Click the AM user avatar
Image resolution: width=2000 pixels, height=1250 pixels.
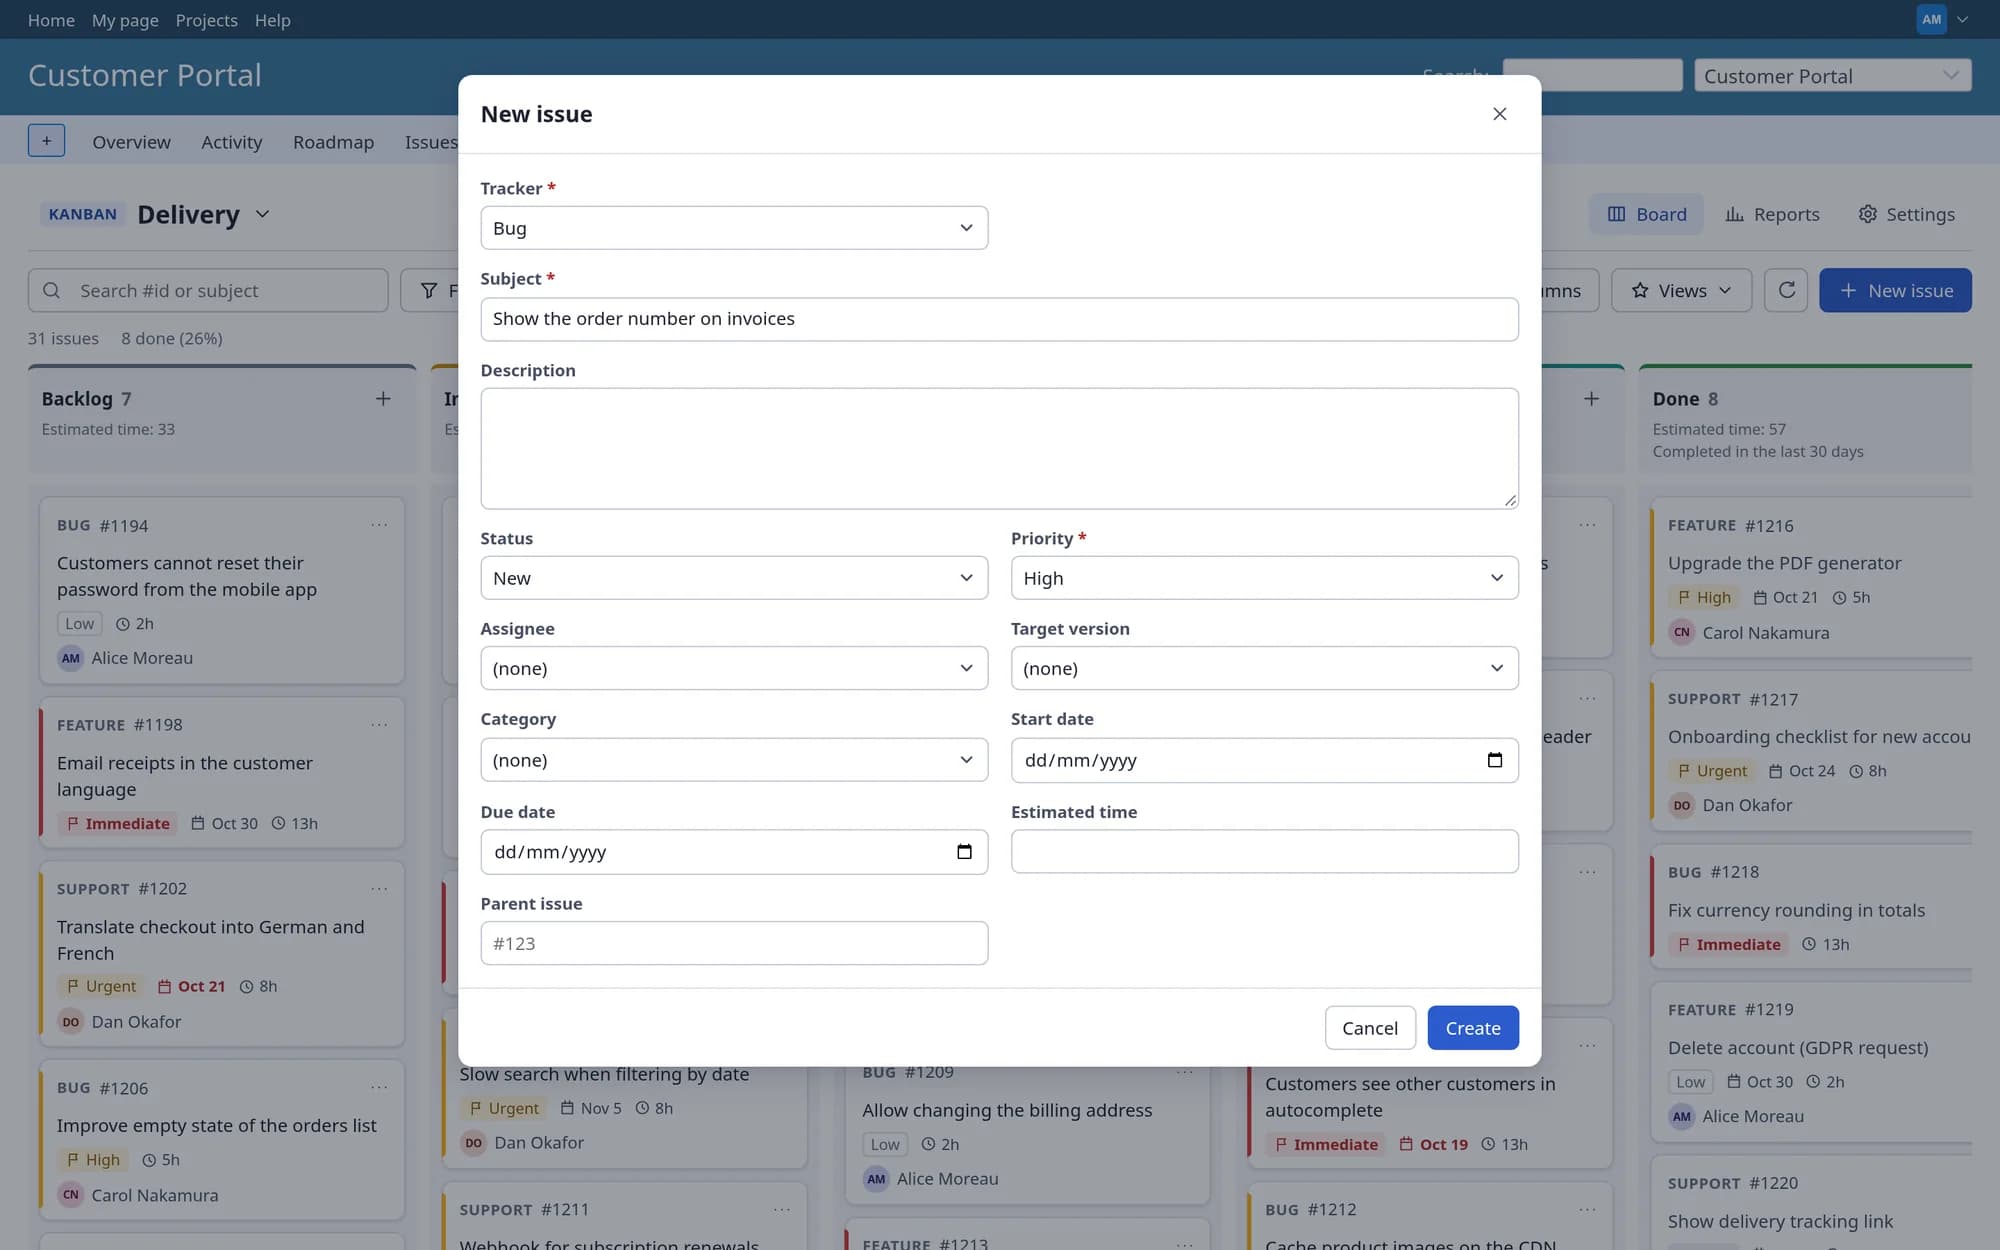[1931, 19]
